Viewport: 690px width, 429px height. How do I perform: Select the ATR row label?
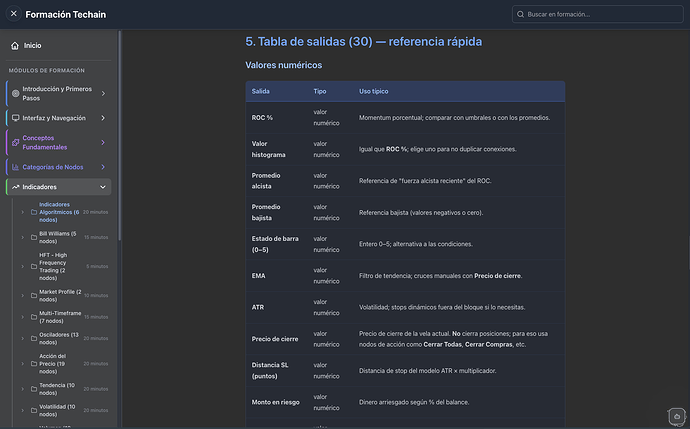point(258,308)
